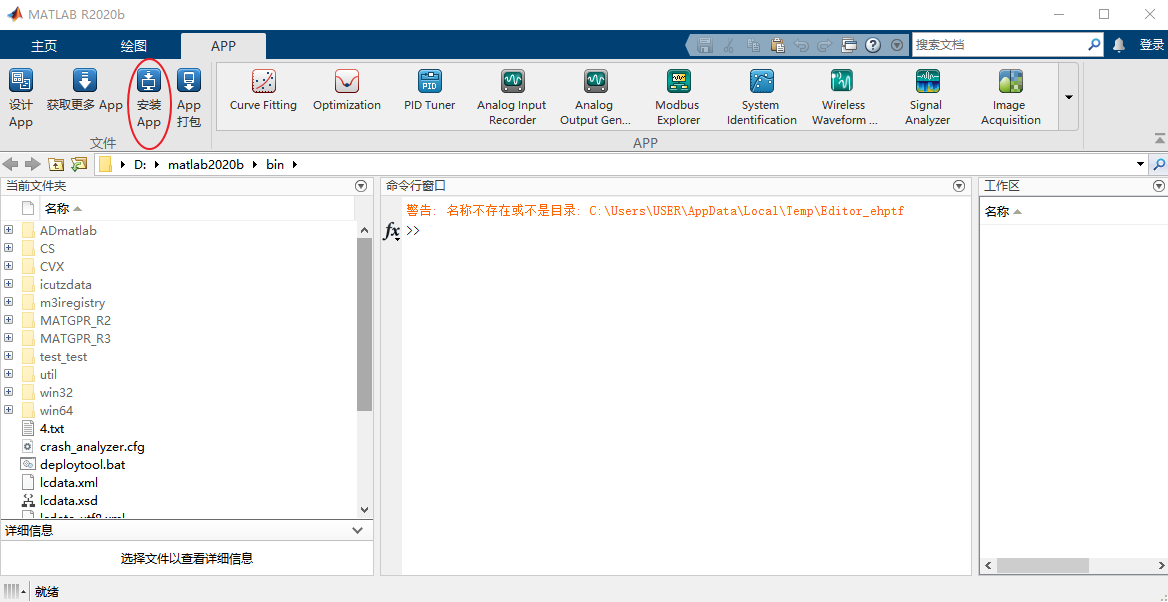Click the notification bell icon

(1118, 45)
